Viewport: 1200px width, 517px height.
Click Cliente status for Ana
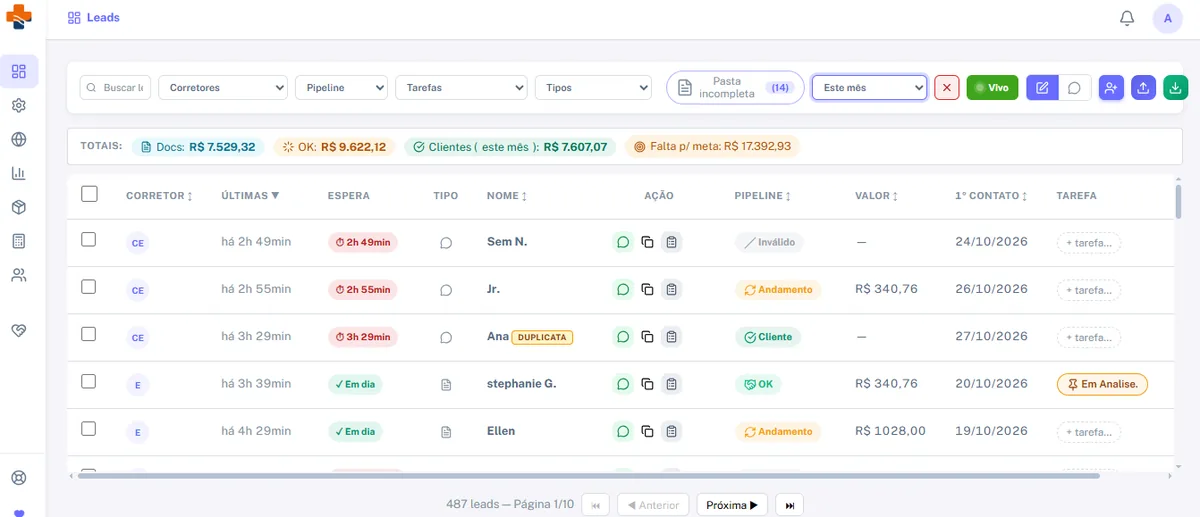tap(768, 337)
